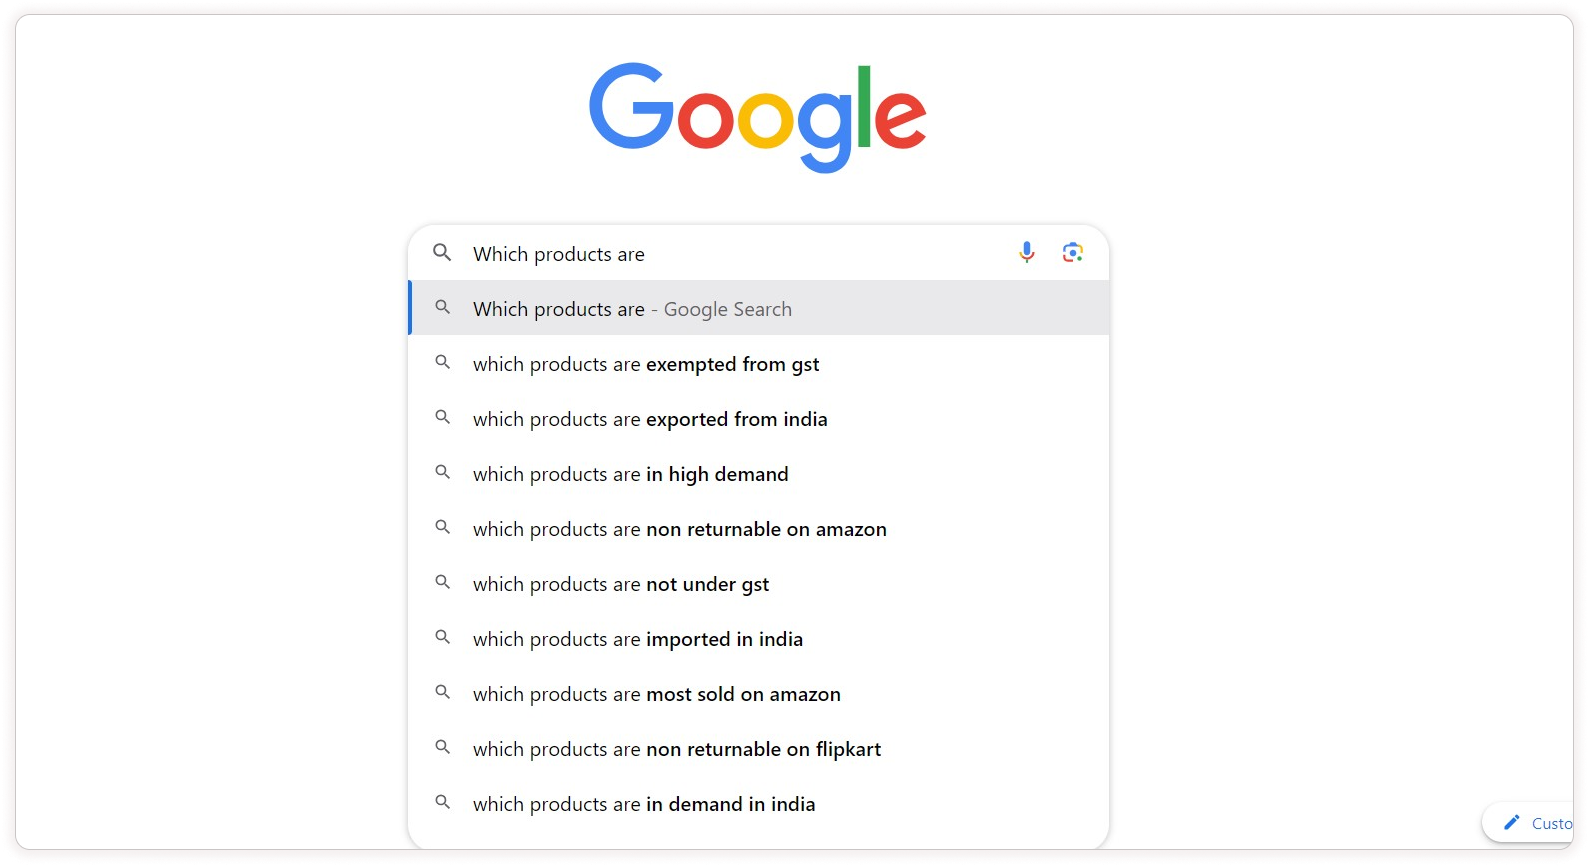The height and width of the screenshot is (866, 1589).
Task: Select suggestion 'exported from india'
Action: click(650, 419)
